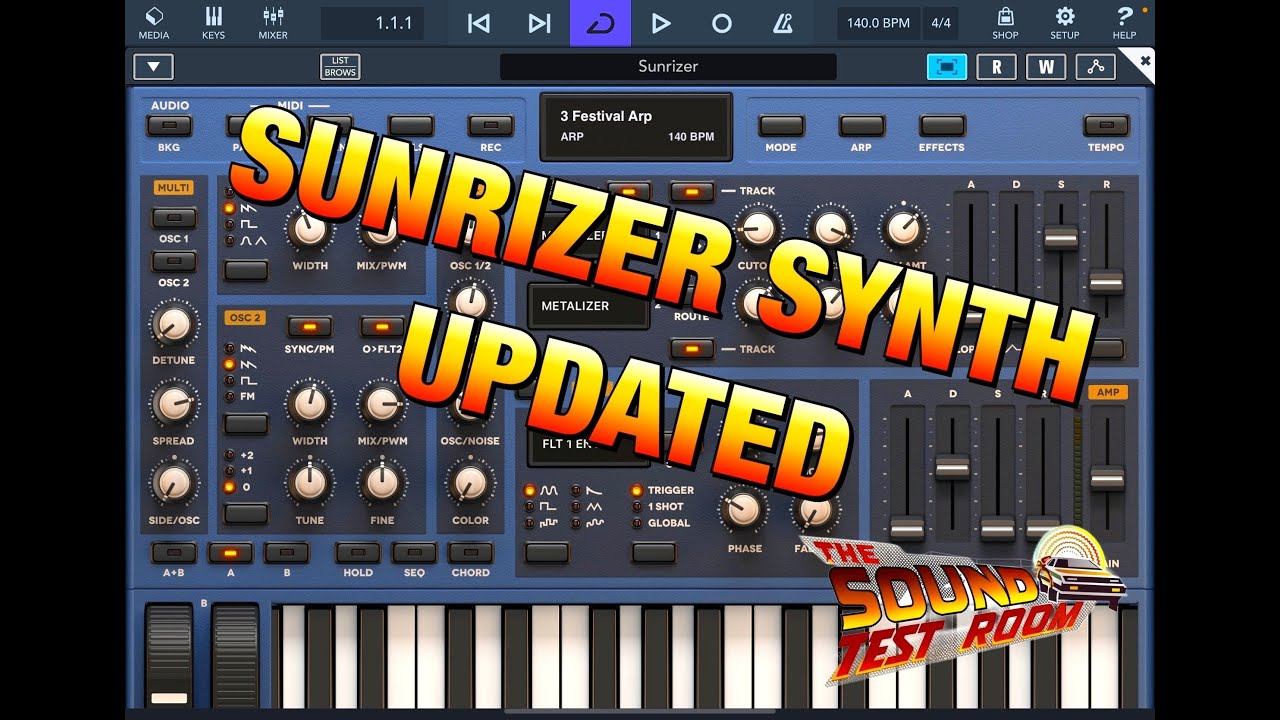
Task: Start playback with Play button
Action: (x=661, y=23)
